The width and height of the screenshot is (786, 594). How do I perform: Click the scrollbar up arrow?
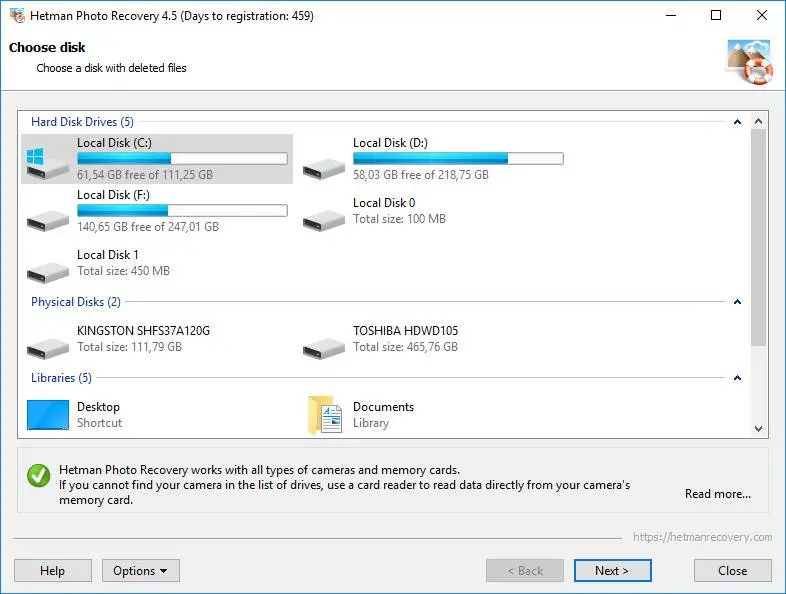[x=758, y=121]
